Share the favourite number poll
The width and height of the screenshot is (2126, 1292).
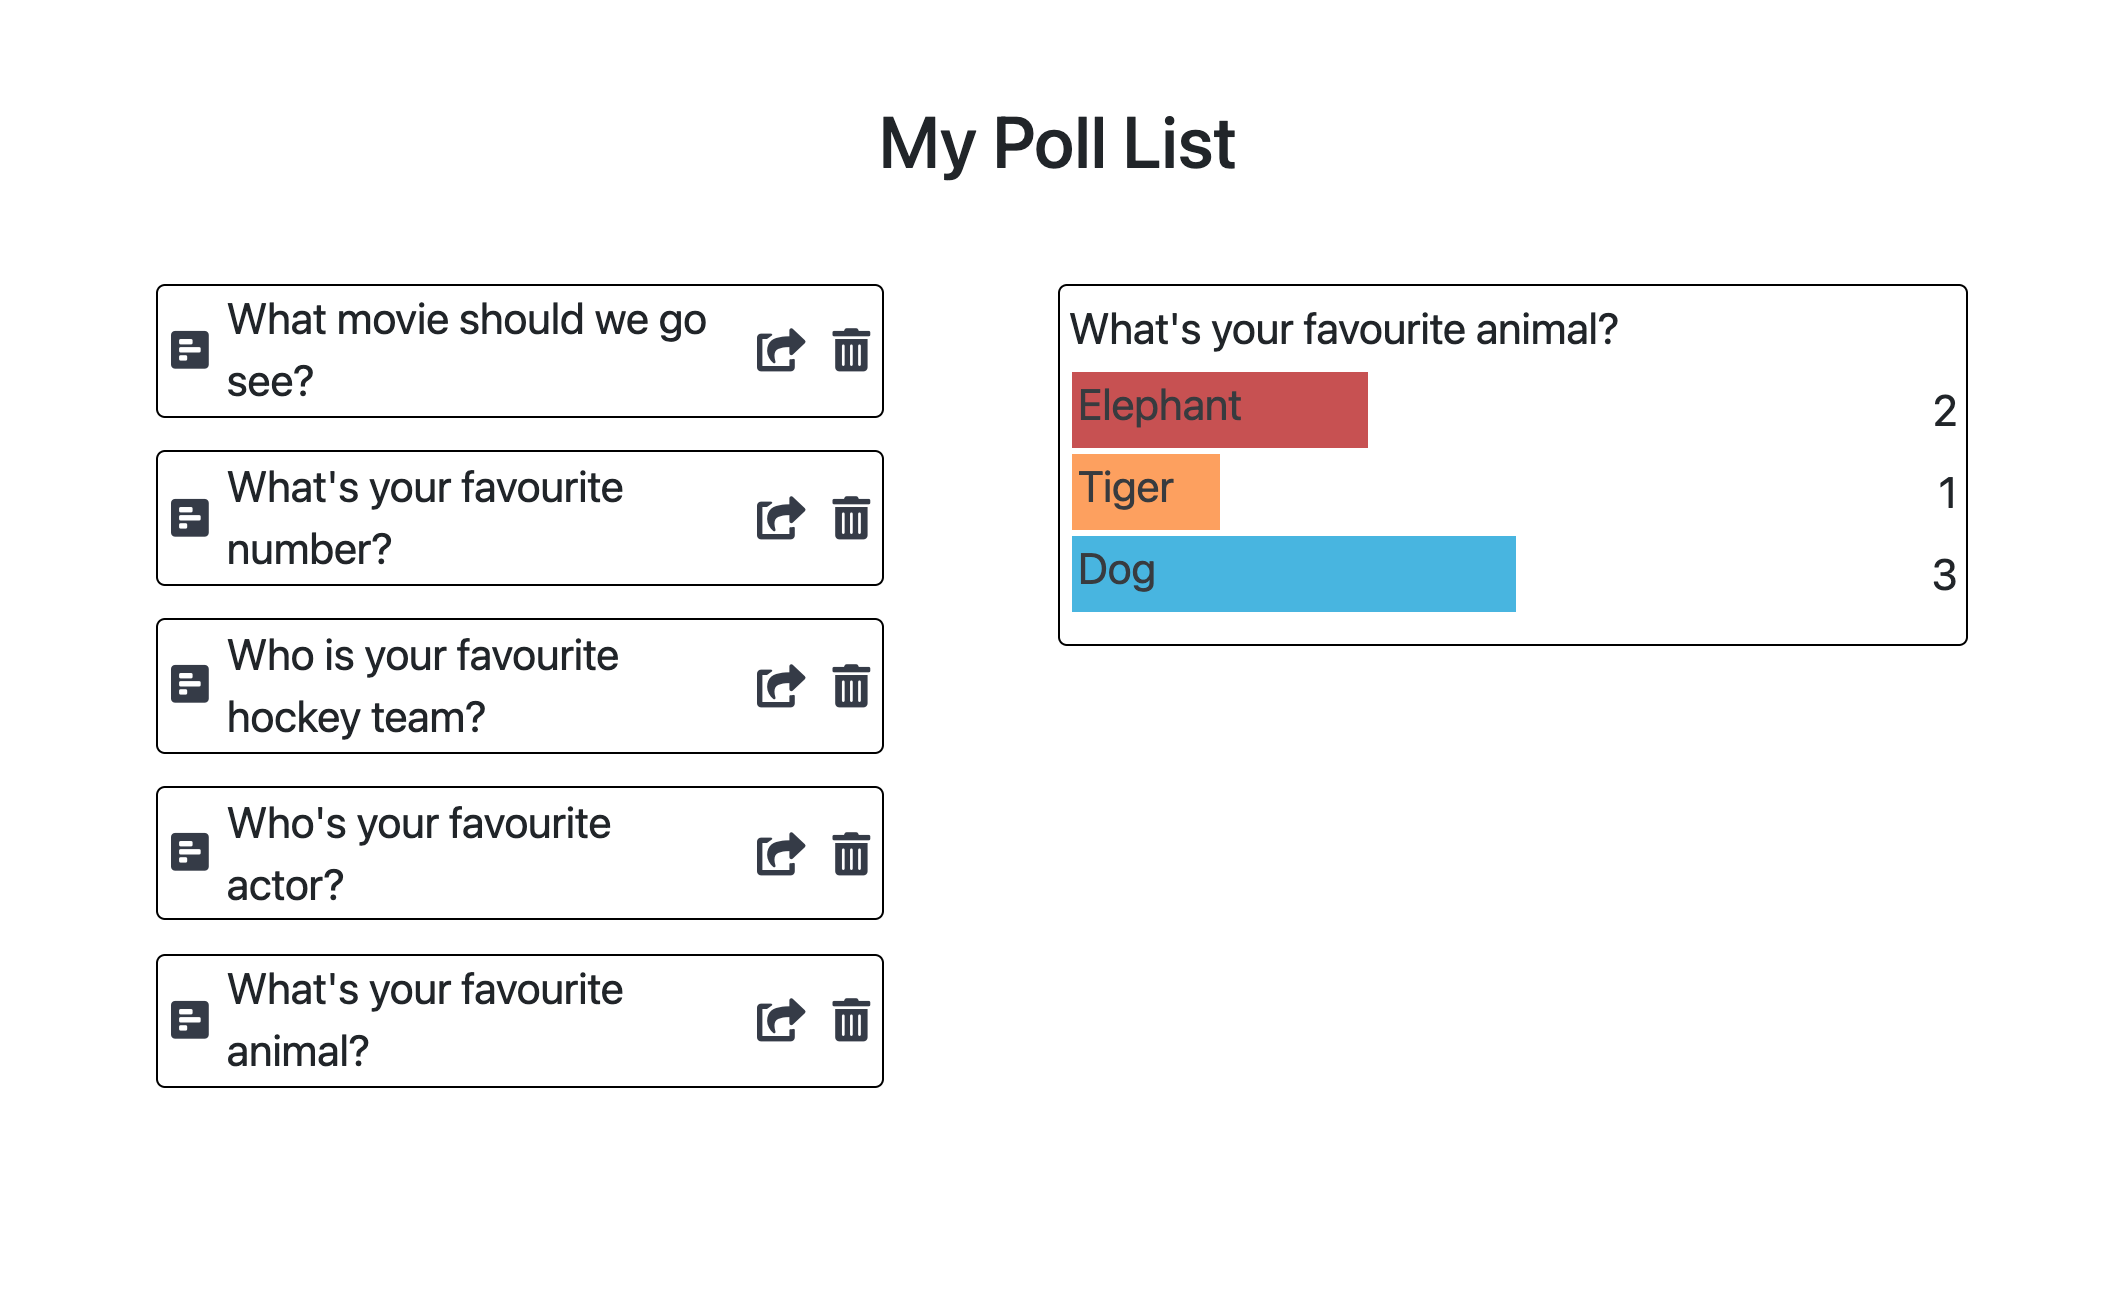click(x=780, y=518)
